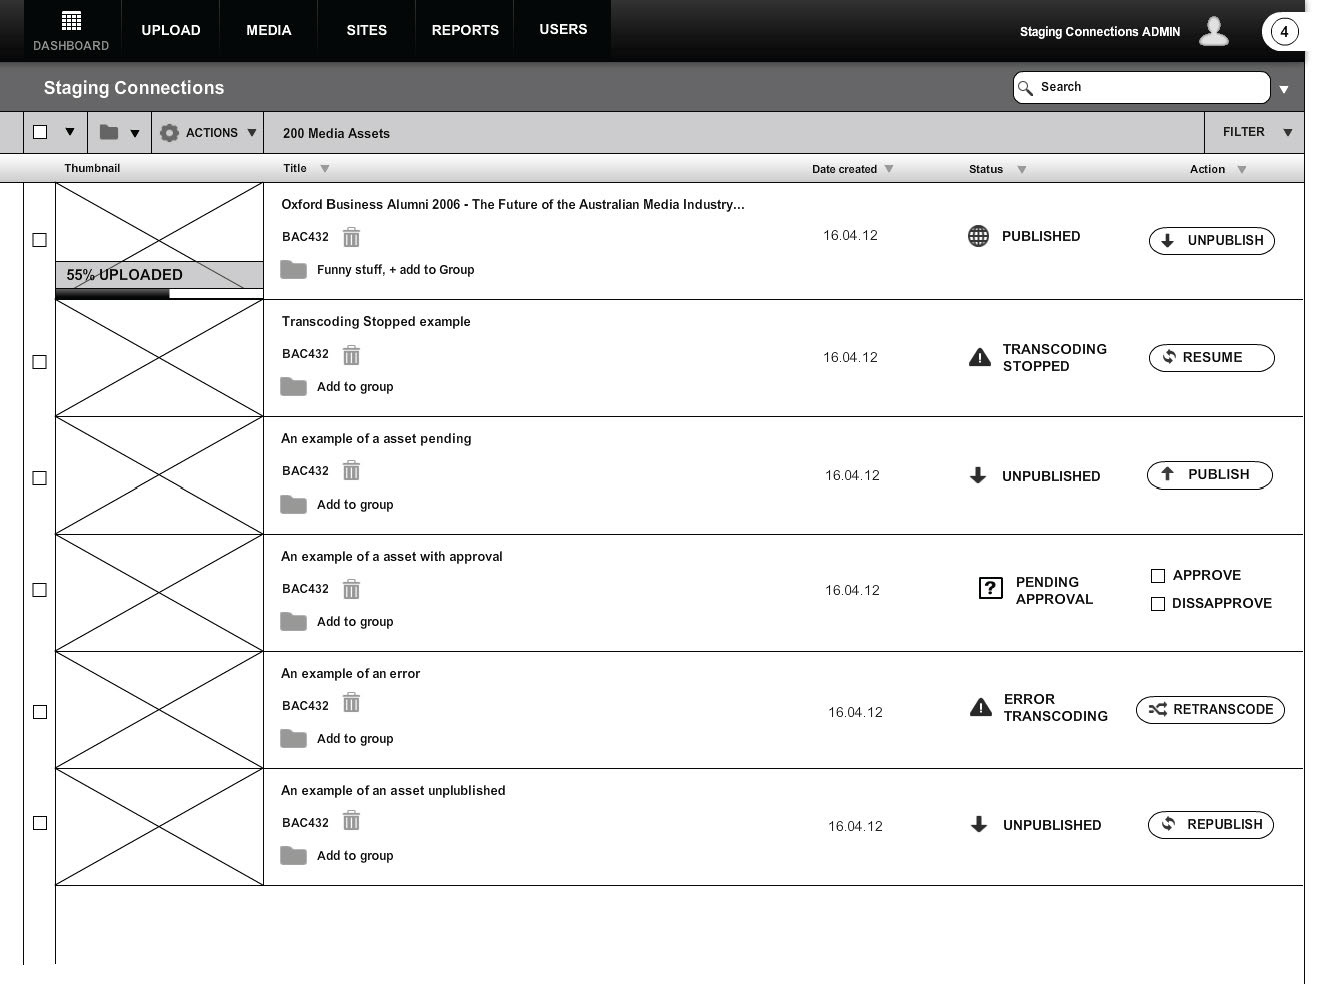Select the Oxford Business Alumni row checkbox
The image size is (1331, 985).
click(x=40, y=240)
